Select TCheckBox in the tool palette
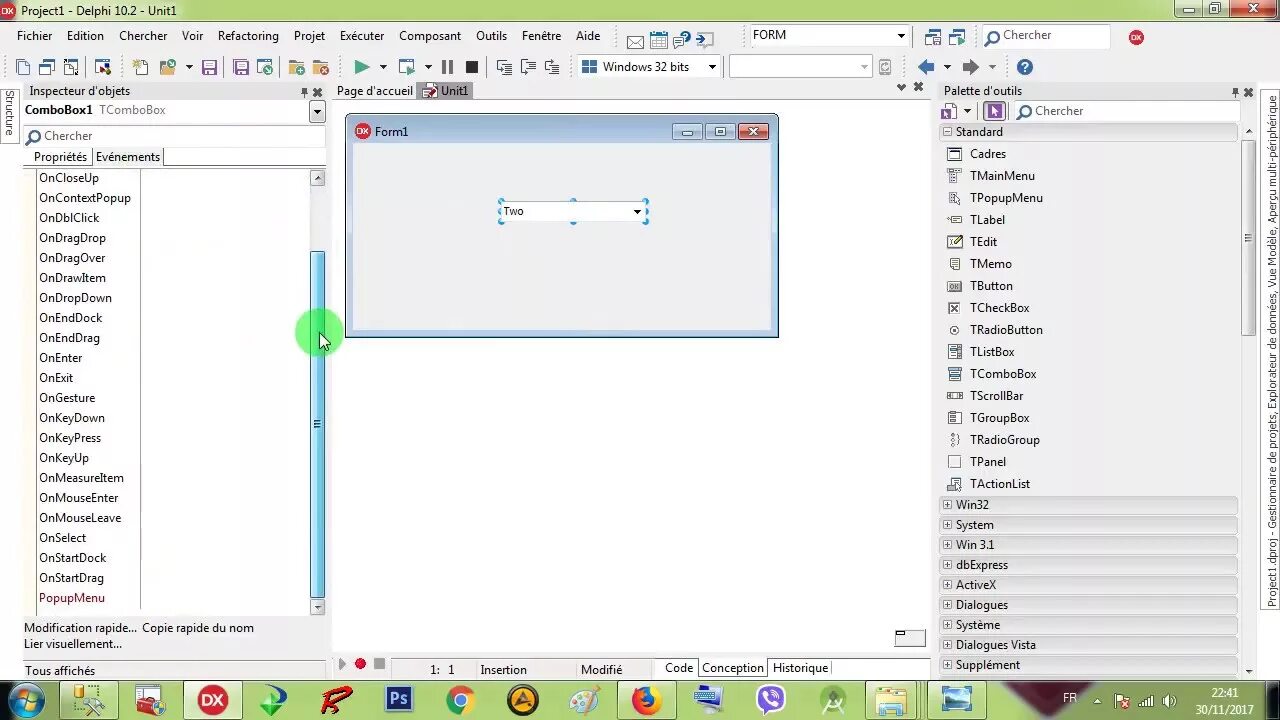1280x720 pixels. tap(999, 308)
